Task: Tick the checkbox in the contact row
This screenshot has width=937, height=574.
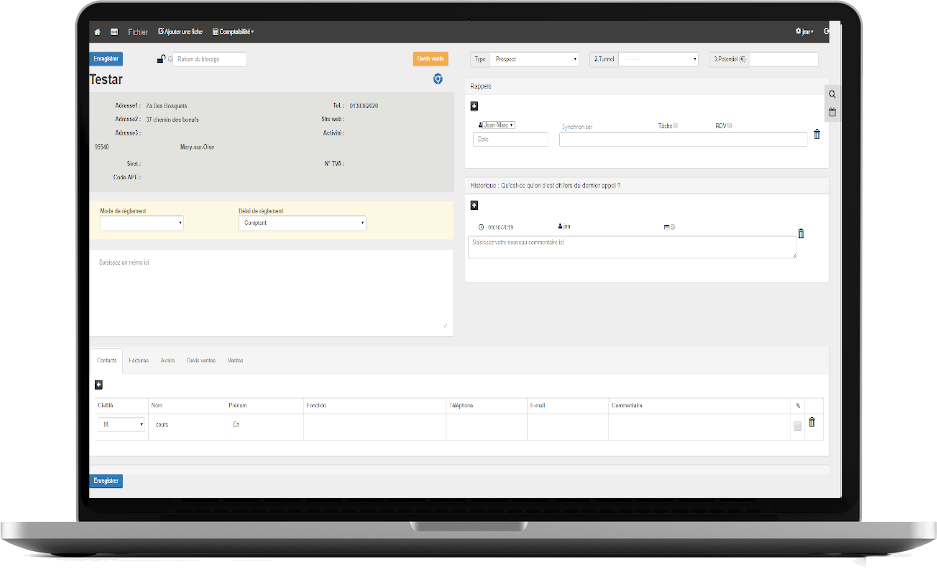Action: [797, 426]
